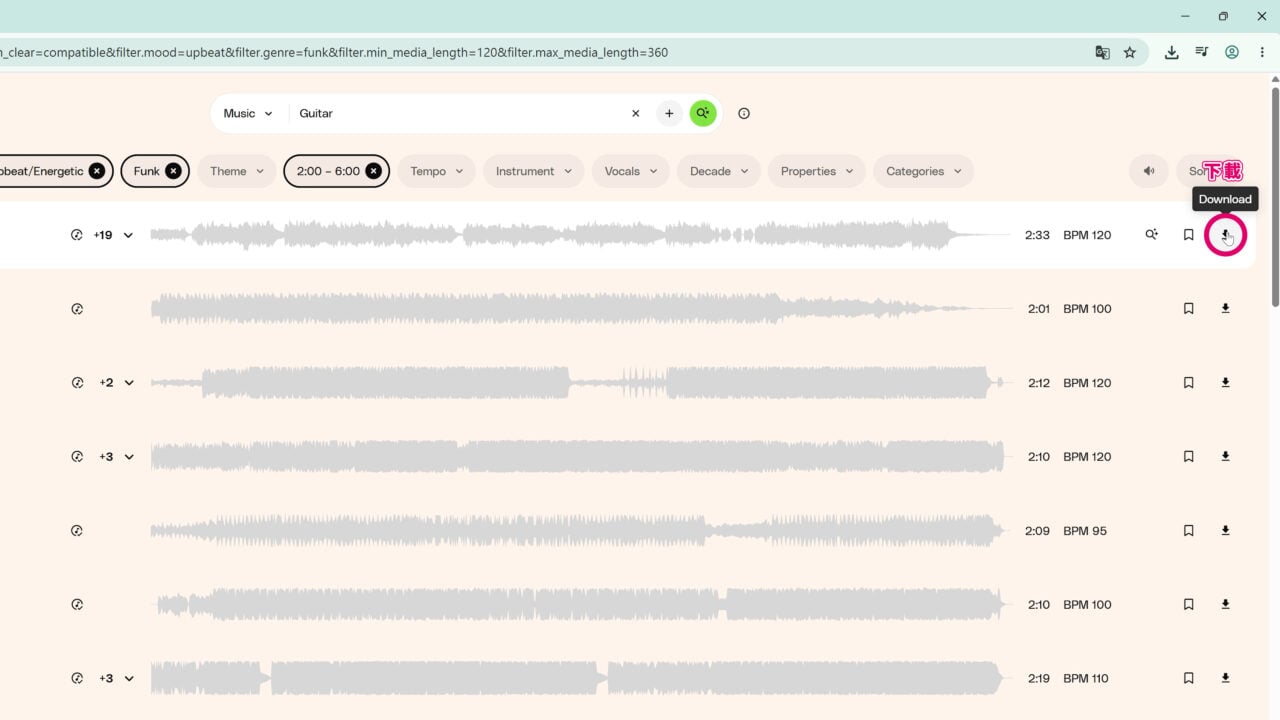Download the 2:09 BPM 95 track
The height and width of the screenshot is (720, 1280).
(1225, 531)
